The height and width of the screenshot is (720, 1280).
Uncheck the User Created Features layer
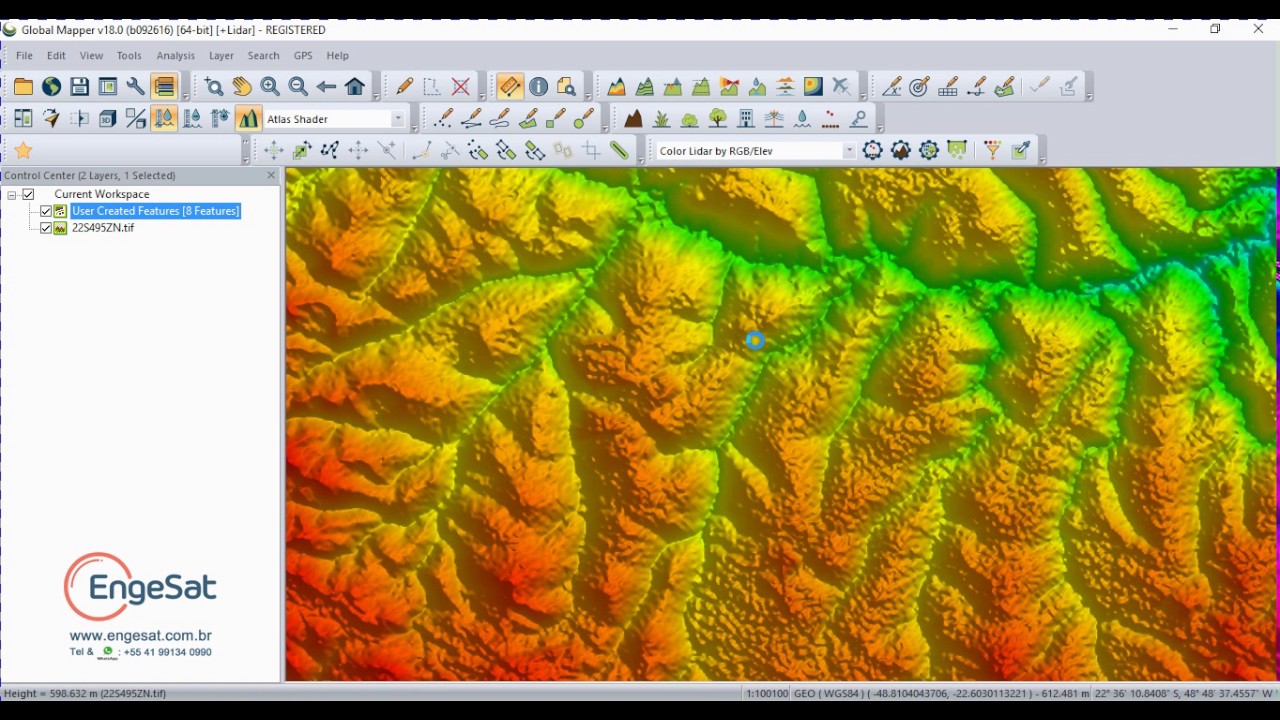[46, 211]
